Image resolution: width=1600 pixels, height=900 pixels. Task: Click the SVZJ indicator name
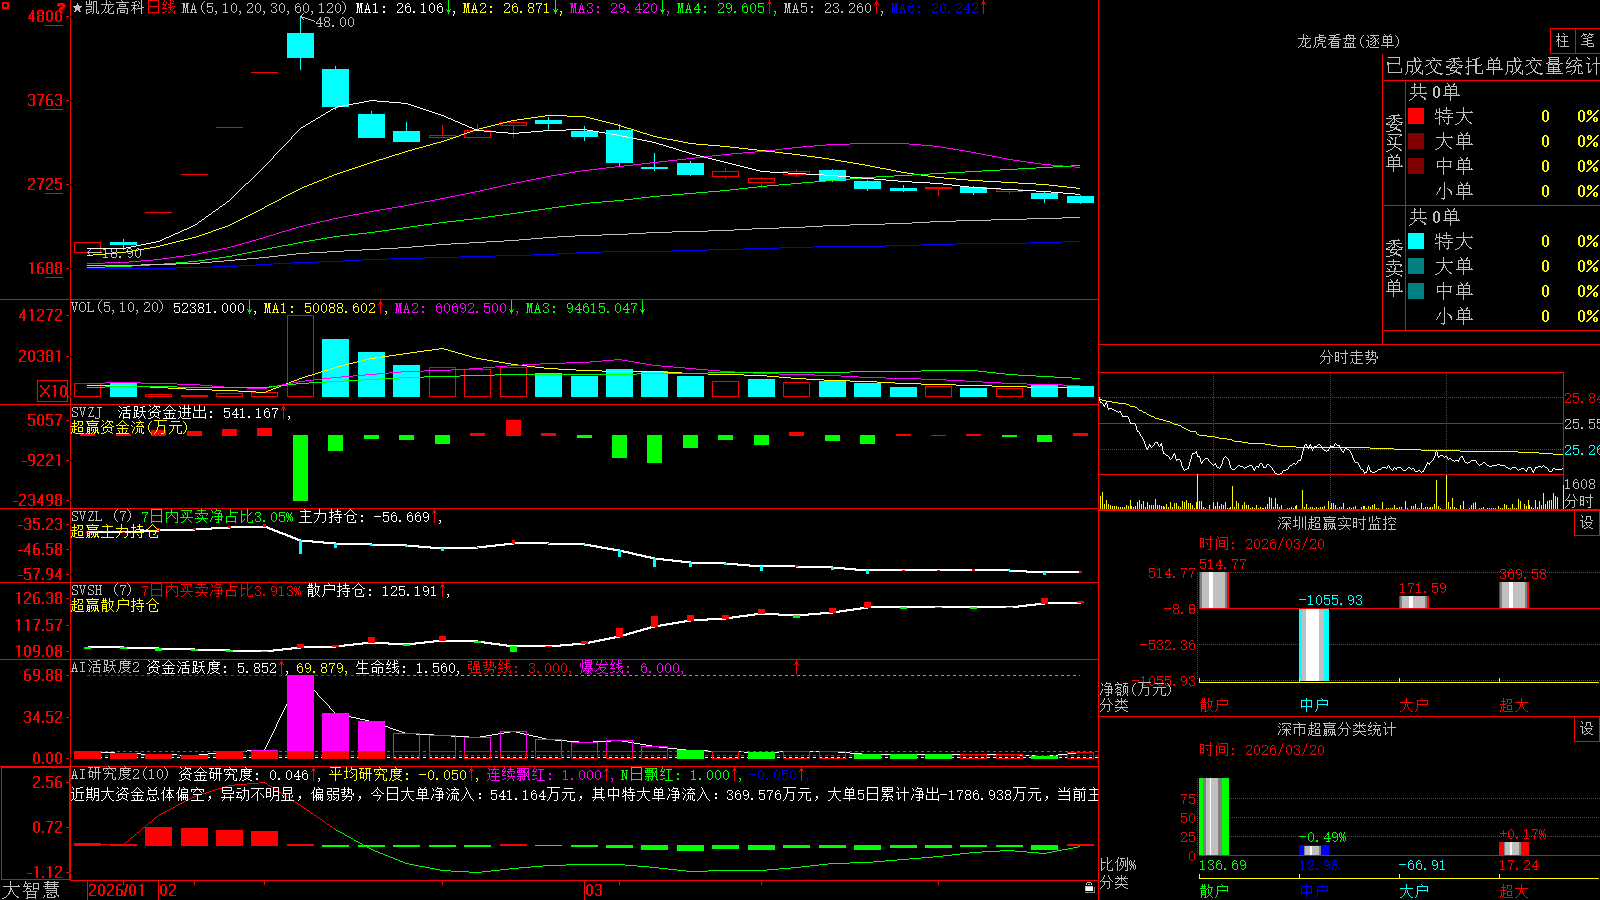point(87,413)
